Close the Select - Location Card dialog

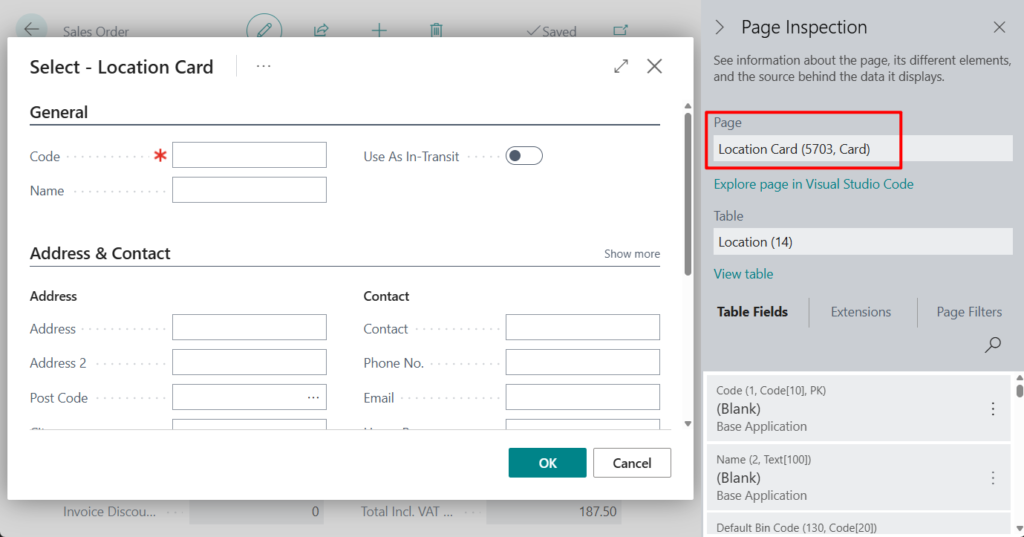654,66
